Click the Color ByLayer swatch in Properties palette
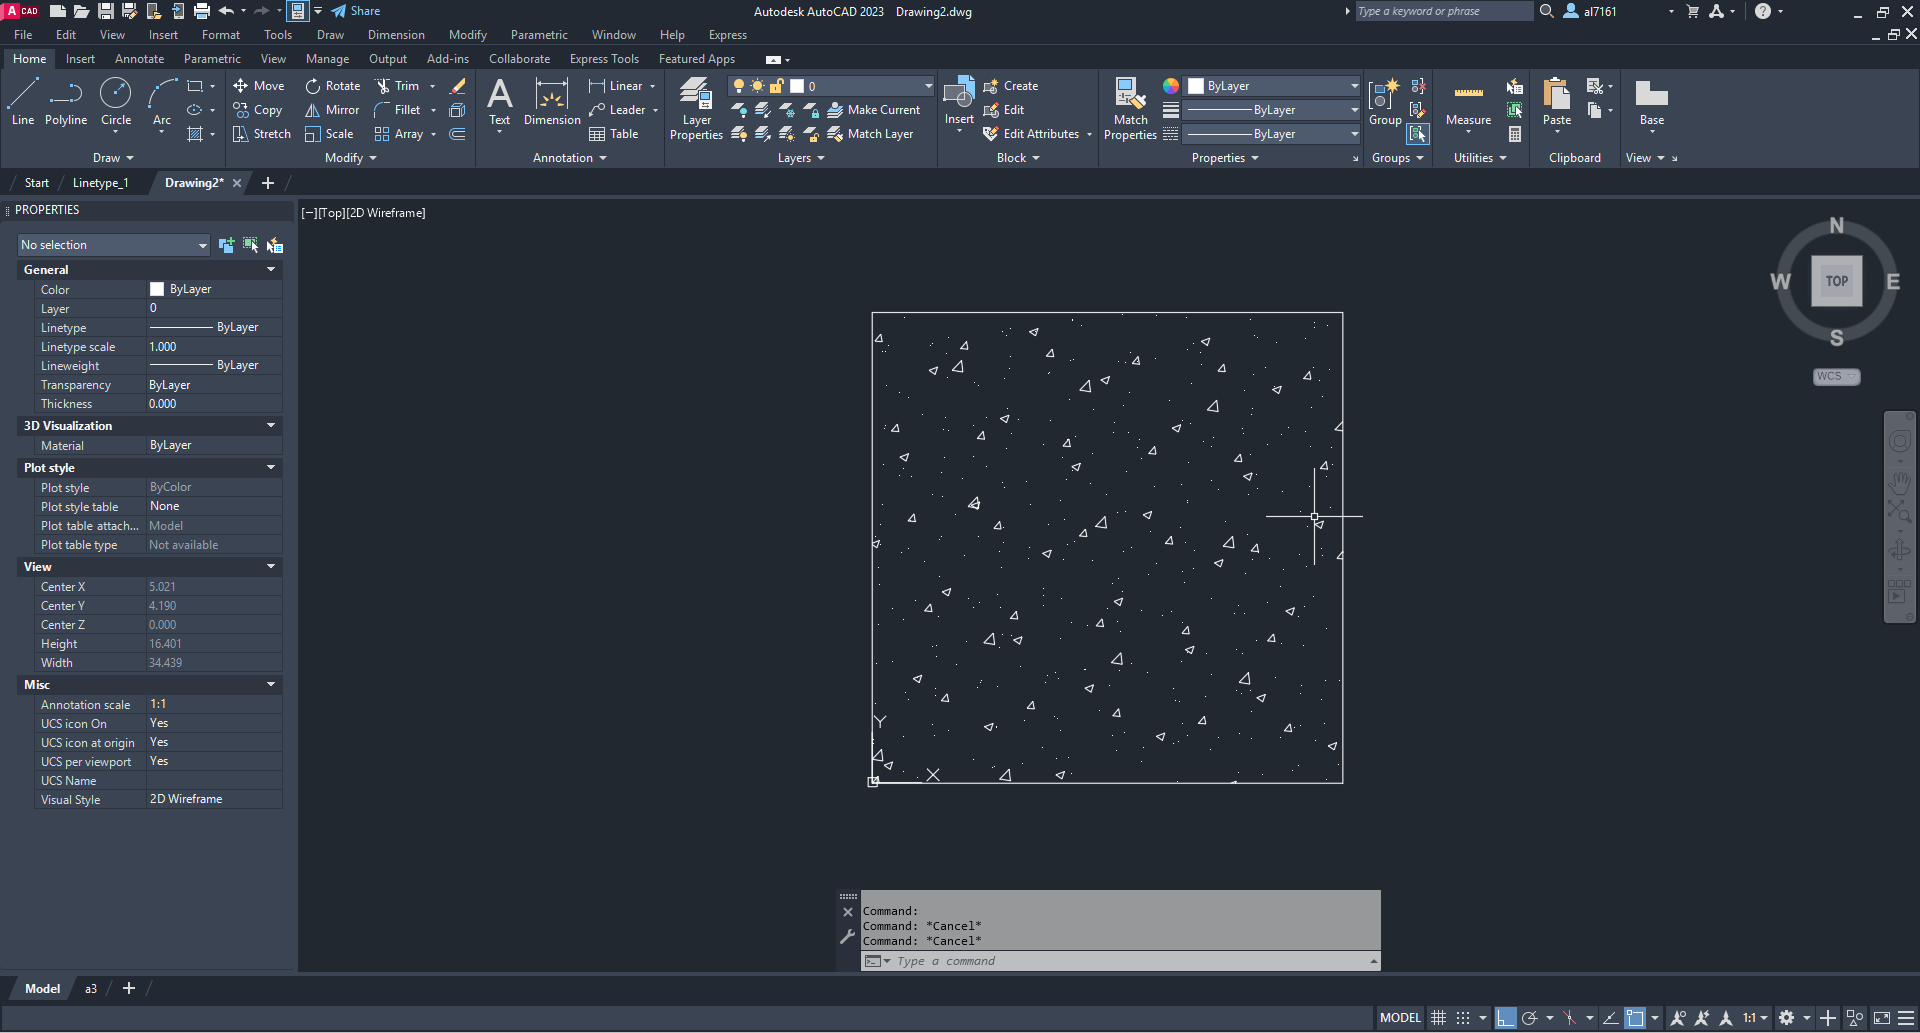The width and height of the screenshot is (1920, 1033). (x=157, y=289)
